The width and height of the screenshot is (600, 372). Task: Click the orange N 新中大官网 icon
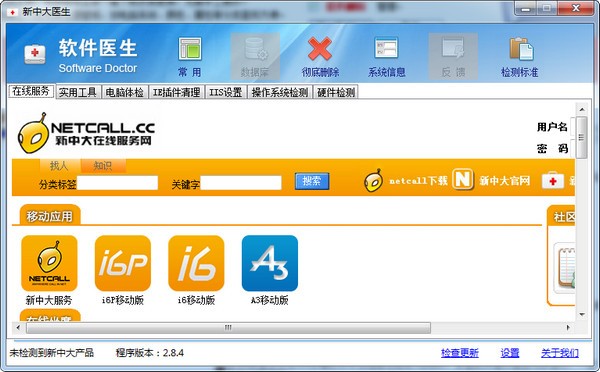point(463,179)
